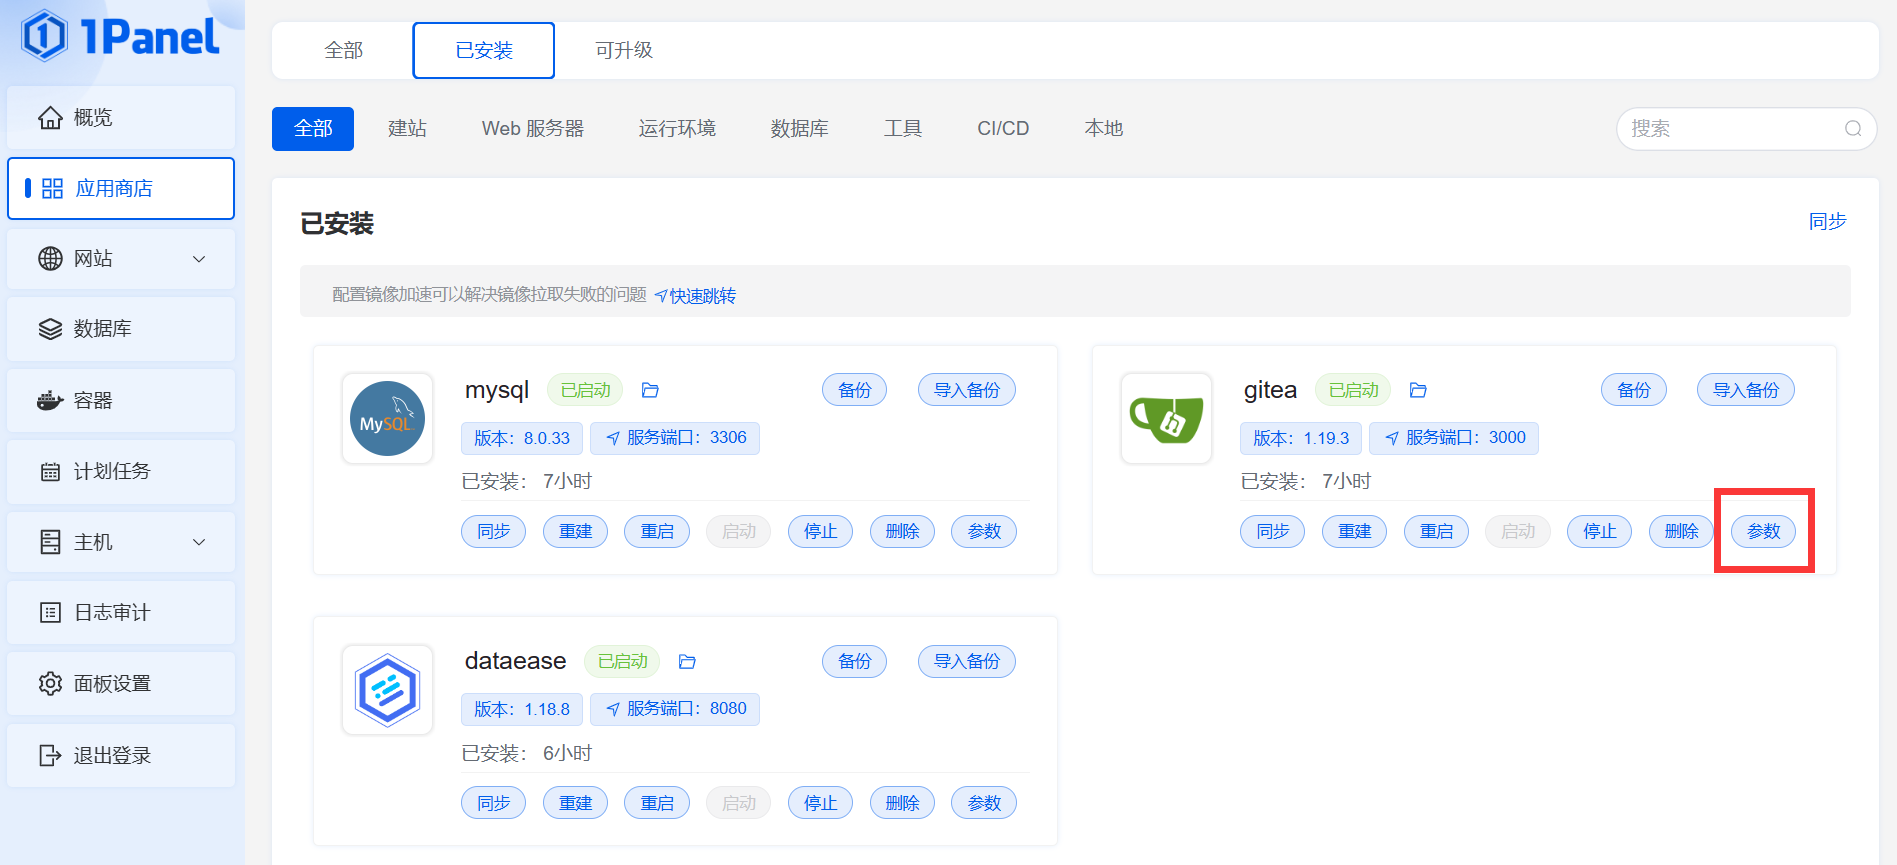Click the 1Panel logo
The width and height of the screenshot is (1897, 865).
pos(120,37)
